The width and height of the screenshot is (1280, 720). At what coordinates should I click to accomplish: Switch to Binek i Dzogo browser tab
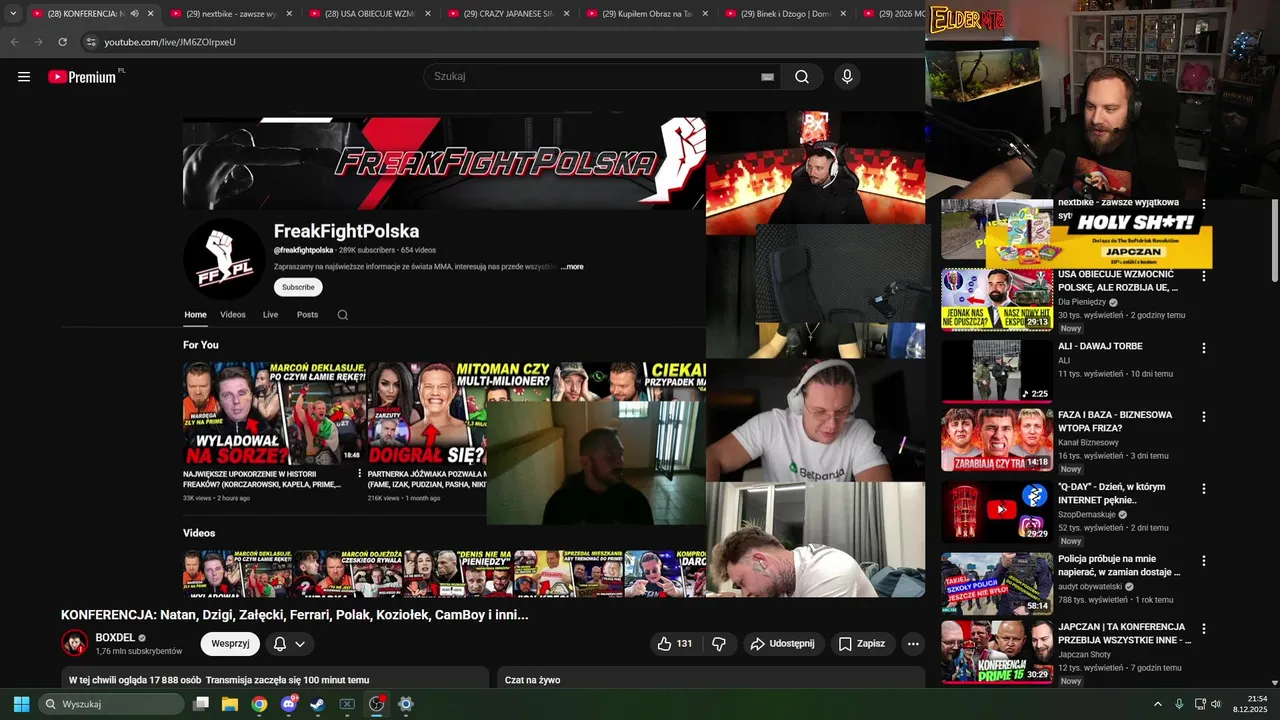click(x=785, y=14)
